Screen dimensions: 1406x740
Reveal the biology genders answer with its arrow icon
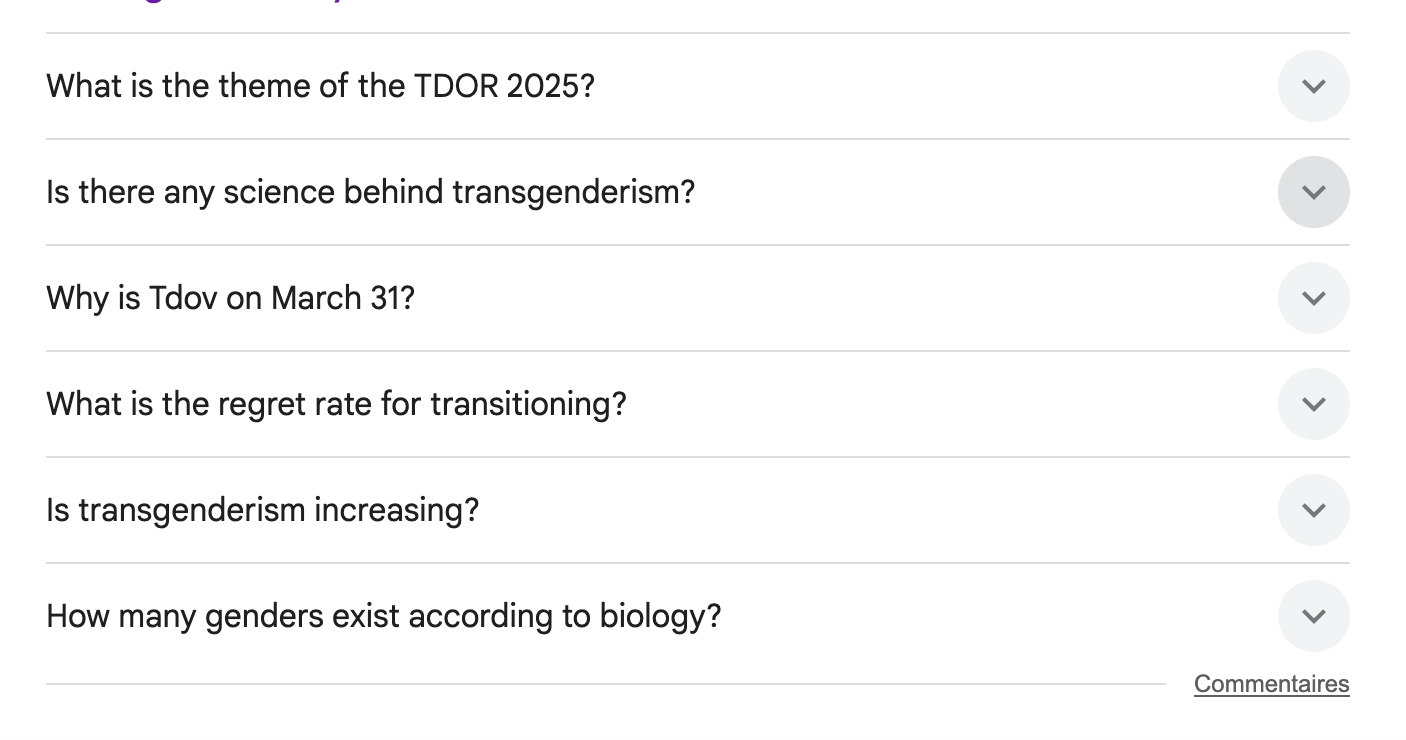[x=1313, y=616]
